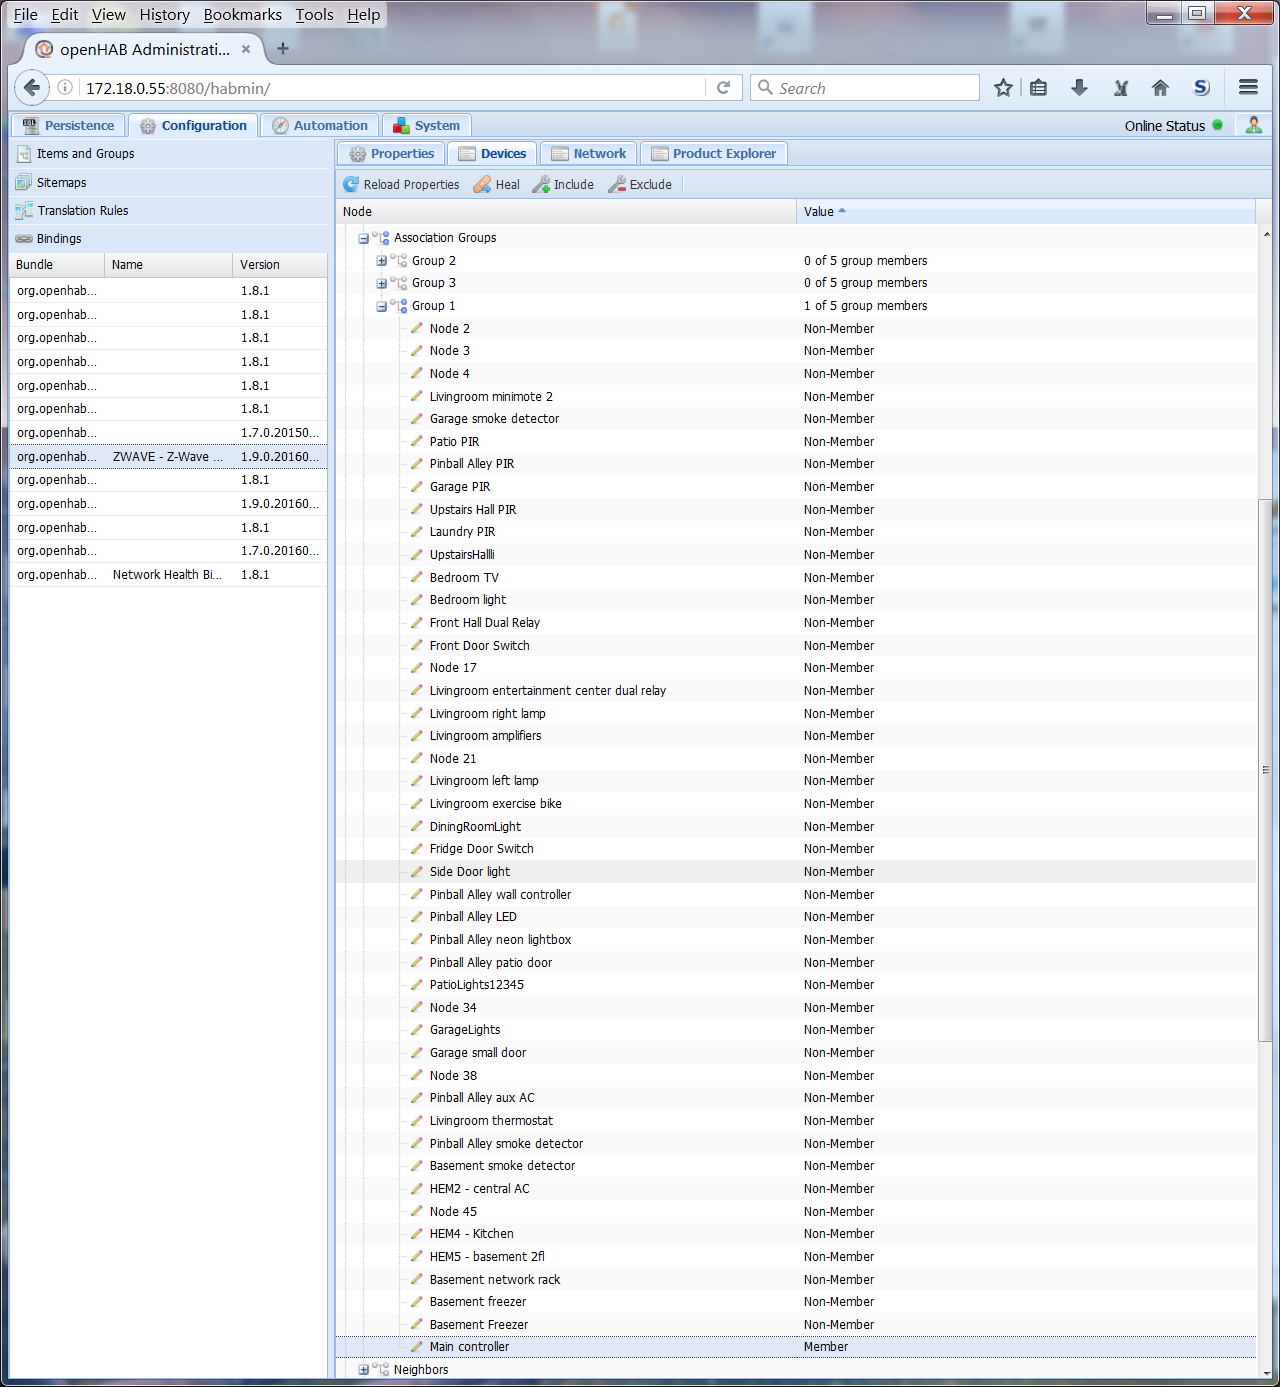Switch to the Network tab

tap(588, 153)
